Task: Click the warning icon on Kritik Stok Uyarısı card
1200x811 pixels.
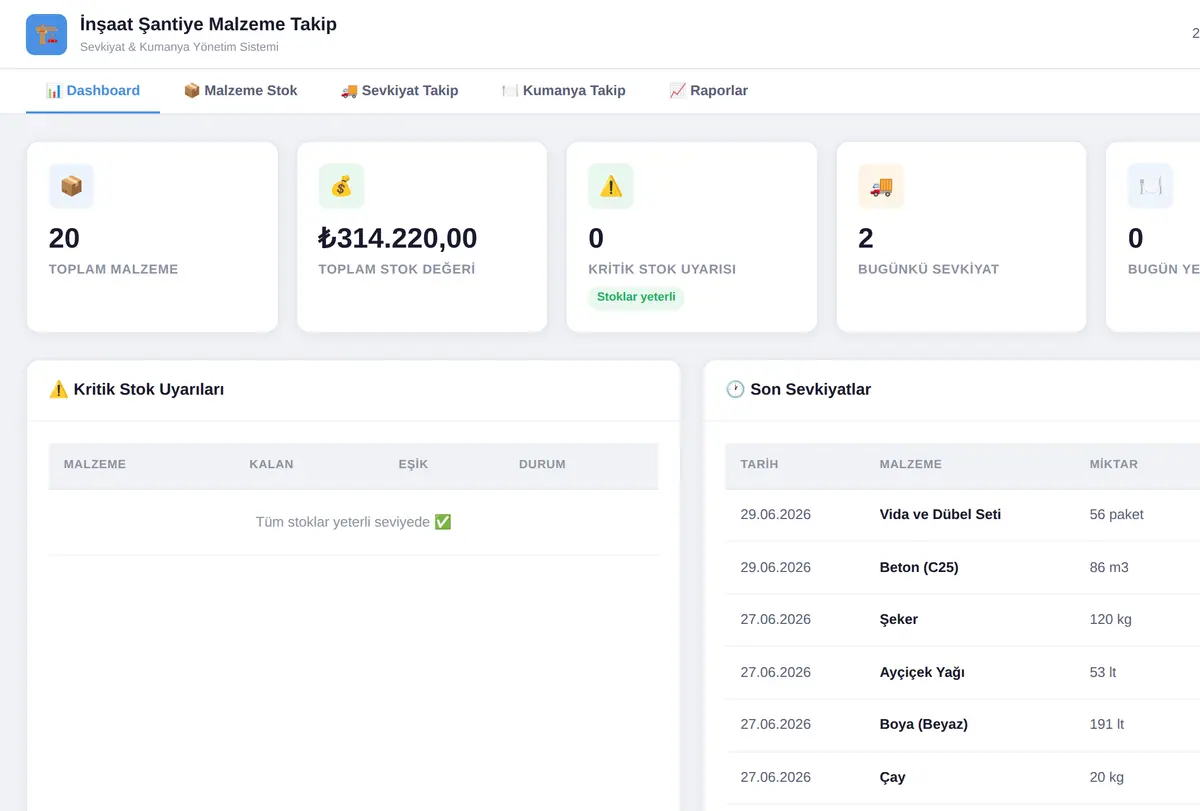Action: point(611,186)
